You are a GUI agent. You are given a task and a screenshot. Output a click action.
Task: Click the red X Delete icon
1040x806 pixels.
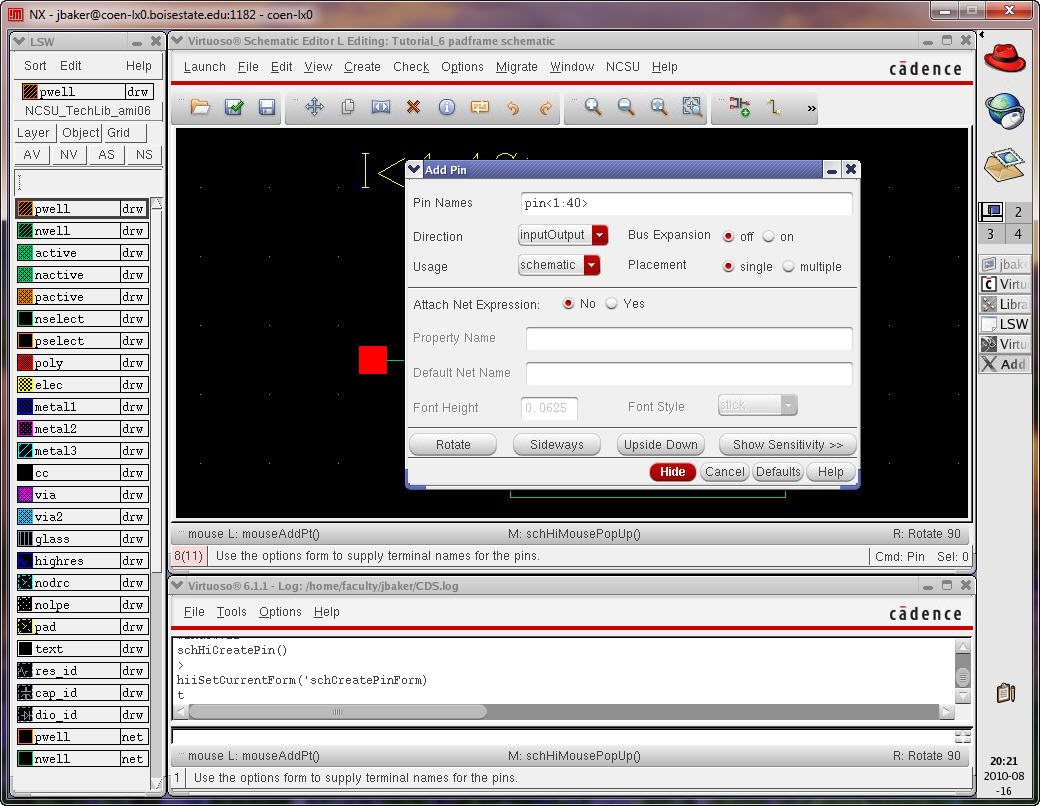click(x=413, y=107)
